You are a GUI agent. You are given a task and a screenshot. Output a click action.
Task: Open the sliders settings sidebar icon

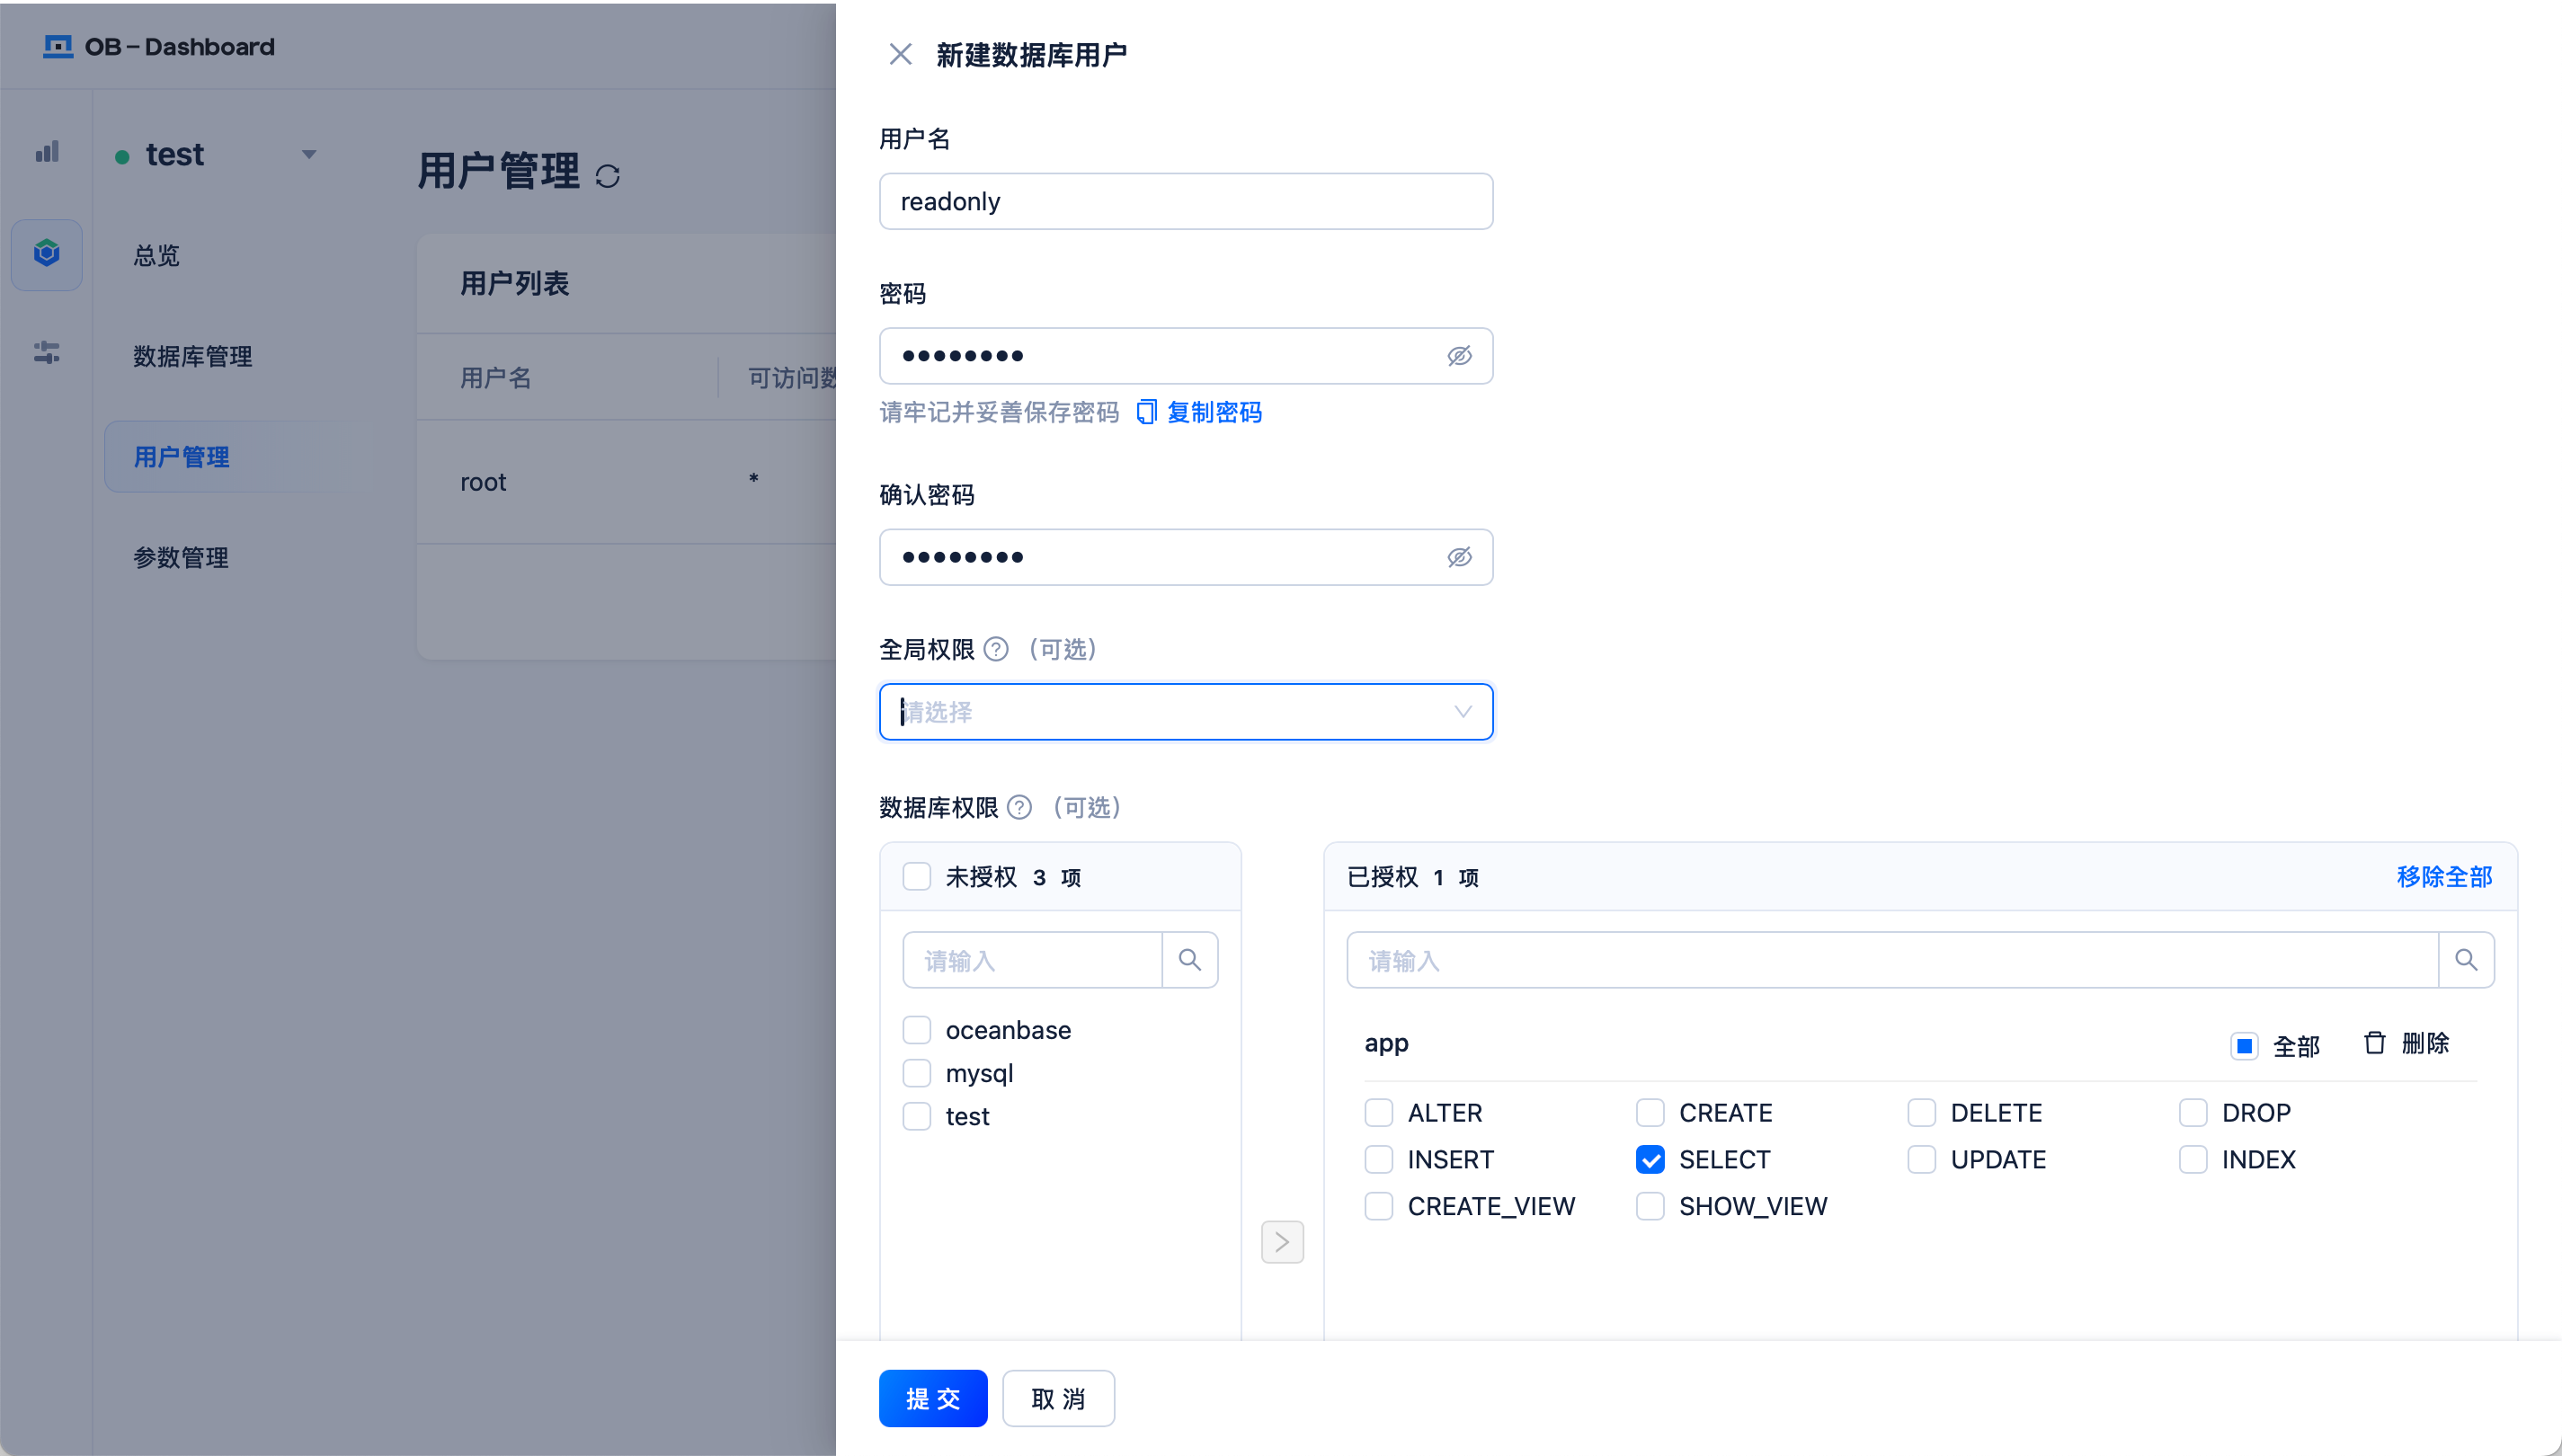[x=47, y=352]
